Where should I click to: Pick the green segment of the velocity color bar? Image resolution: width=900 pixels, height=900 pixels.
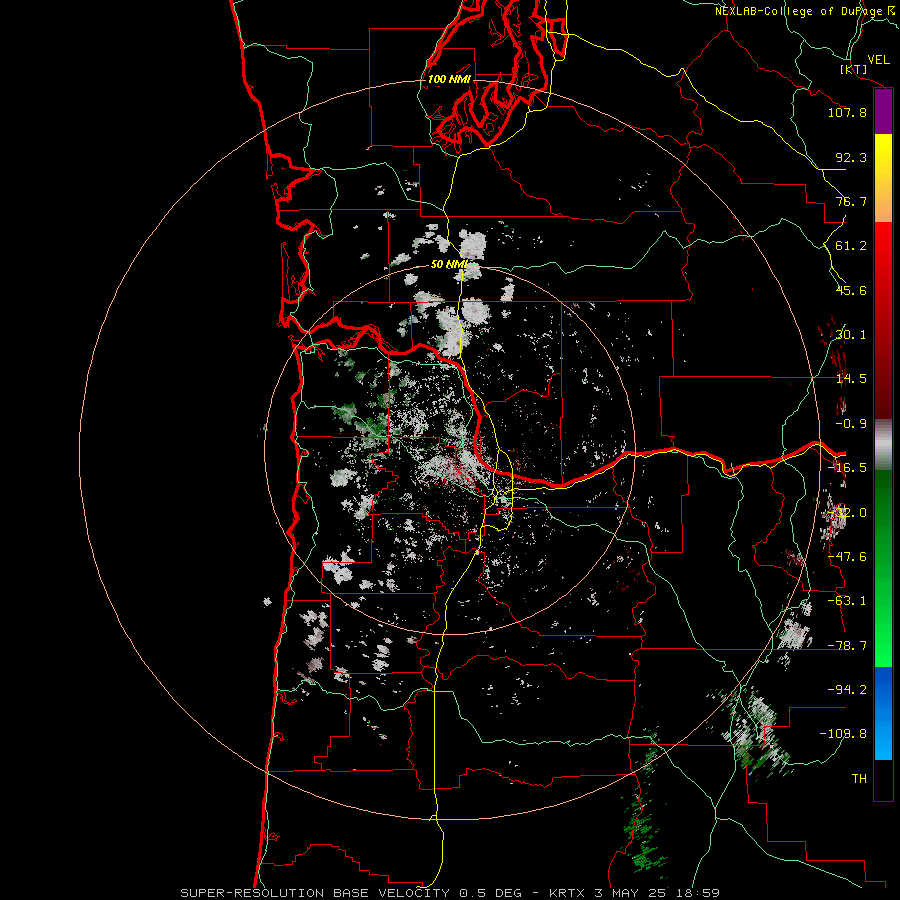883,568
